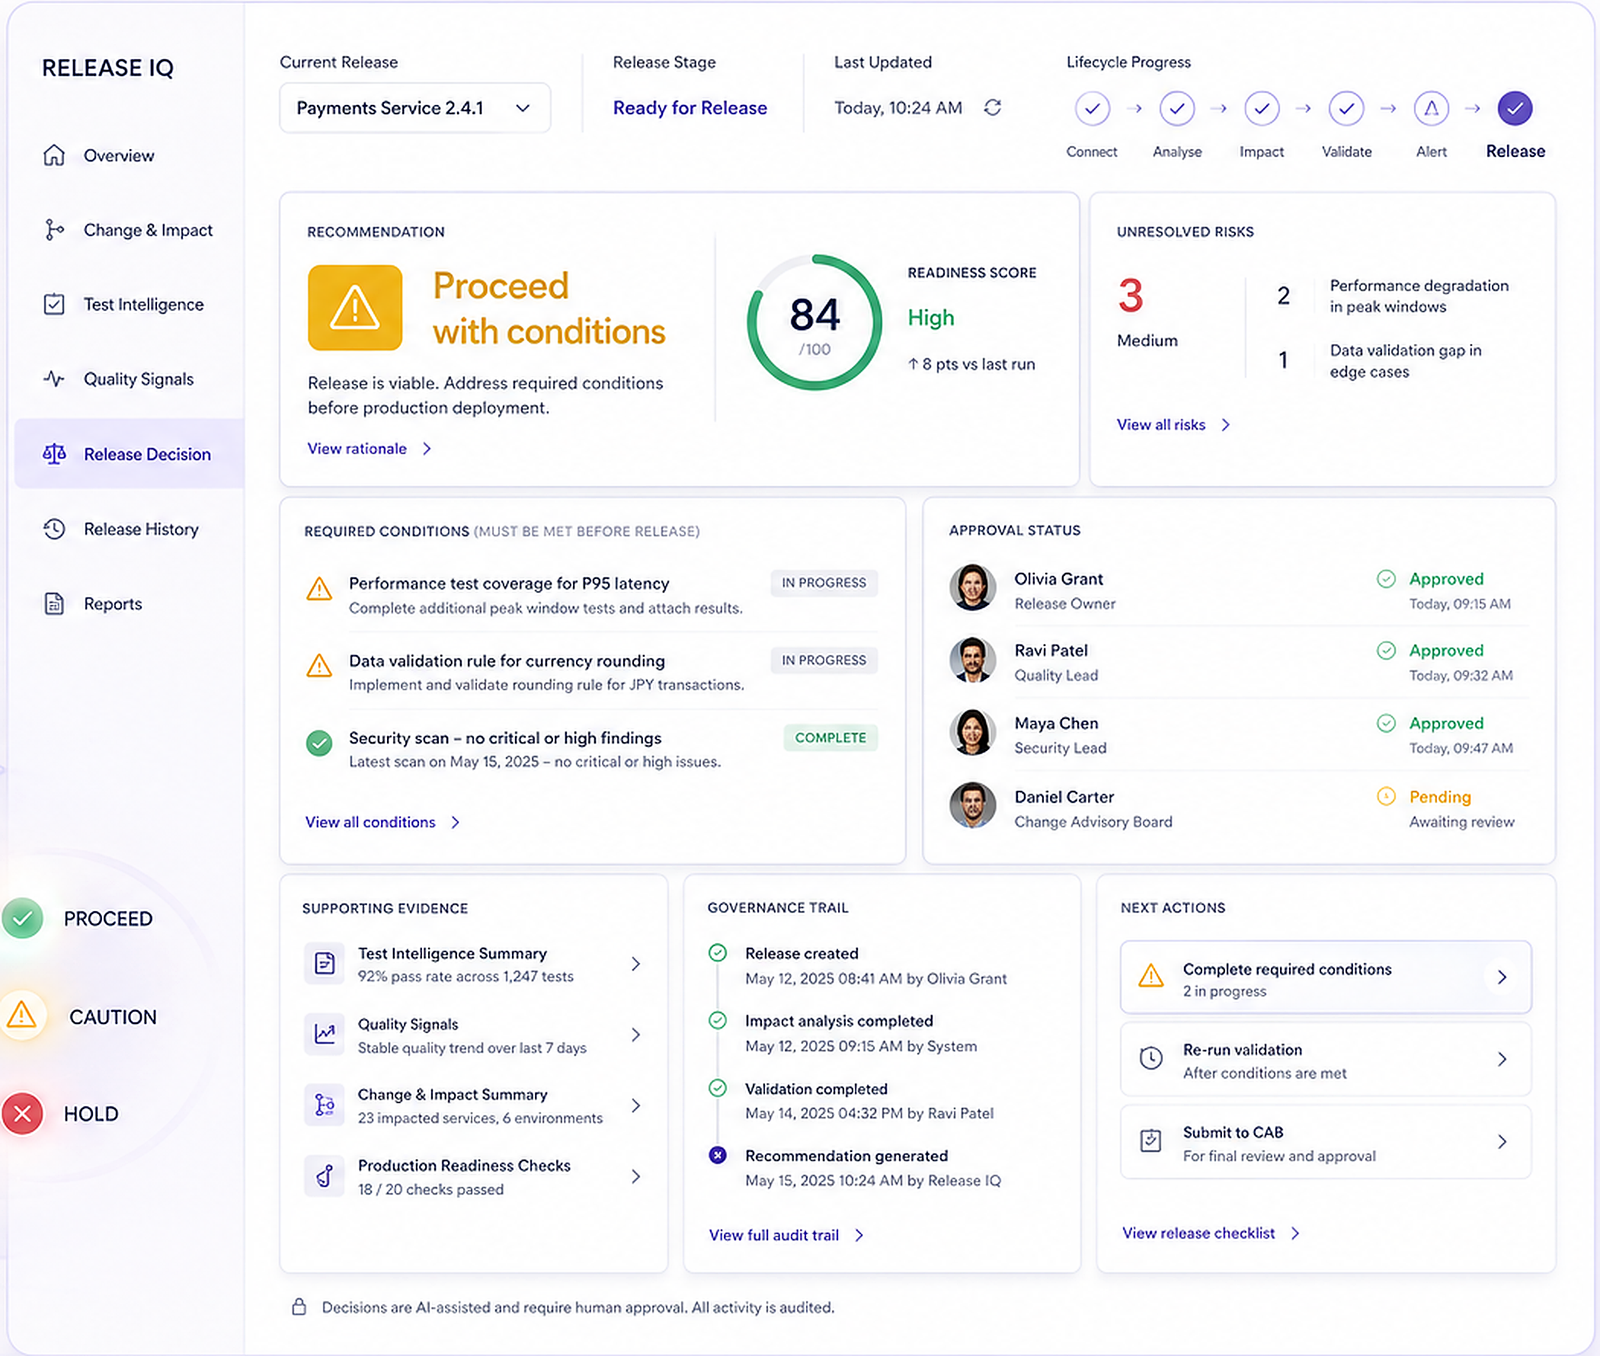Click the Pending status icon for Daniel Carter
This screenshot has height=1356, width=1600.
(1386, 796)
